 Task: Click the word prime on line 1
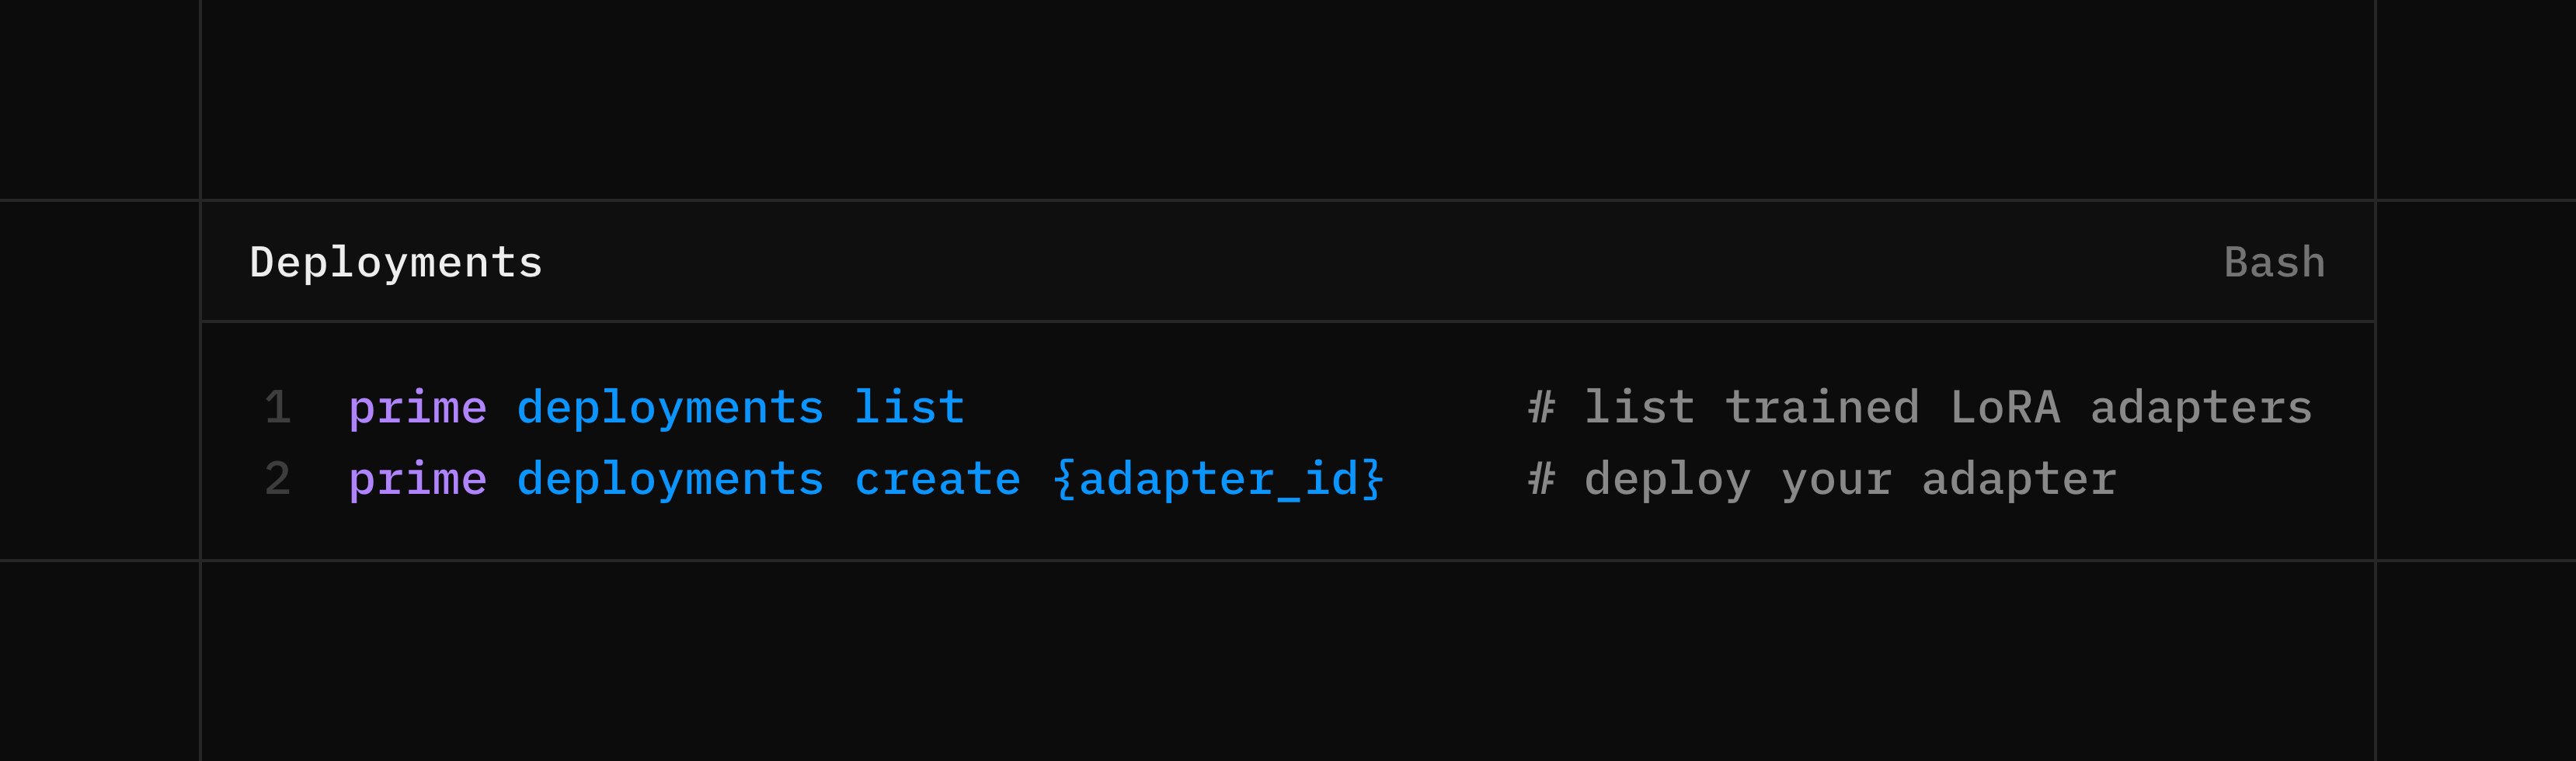click(x=418, y=408)
